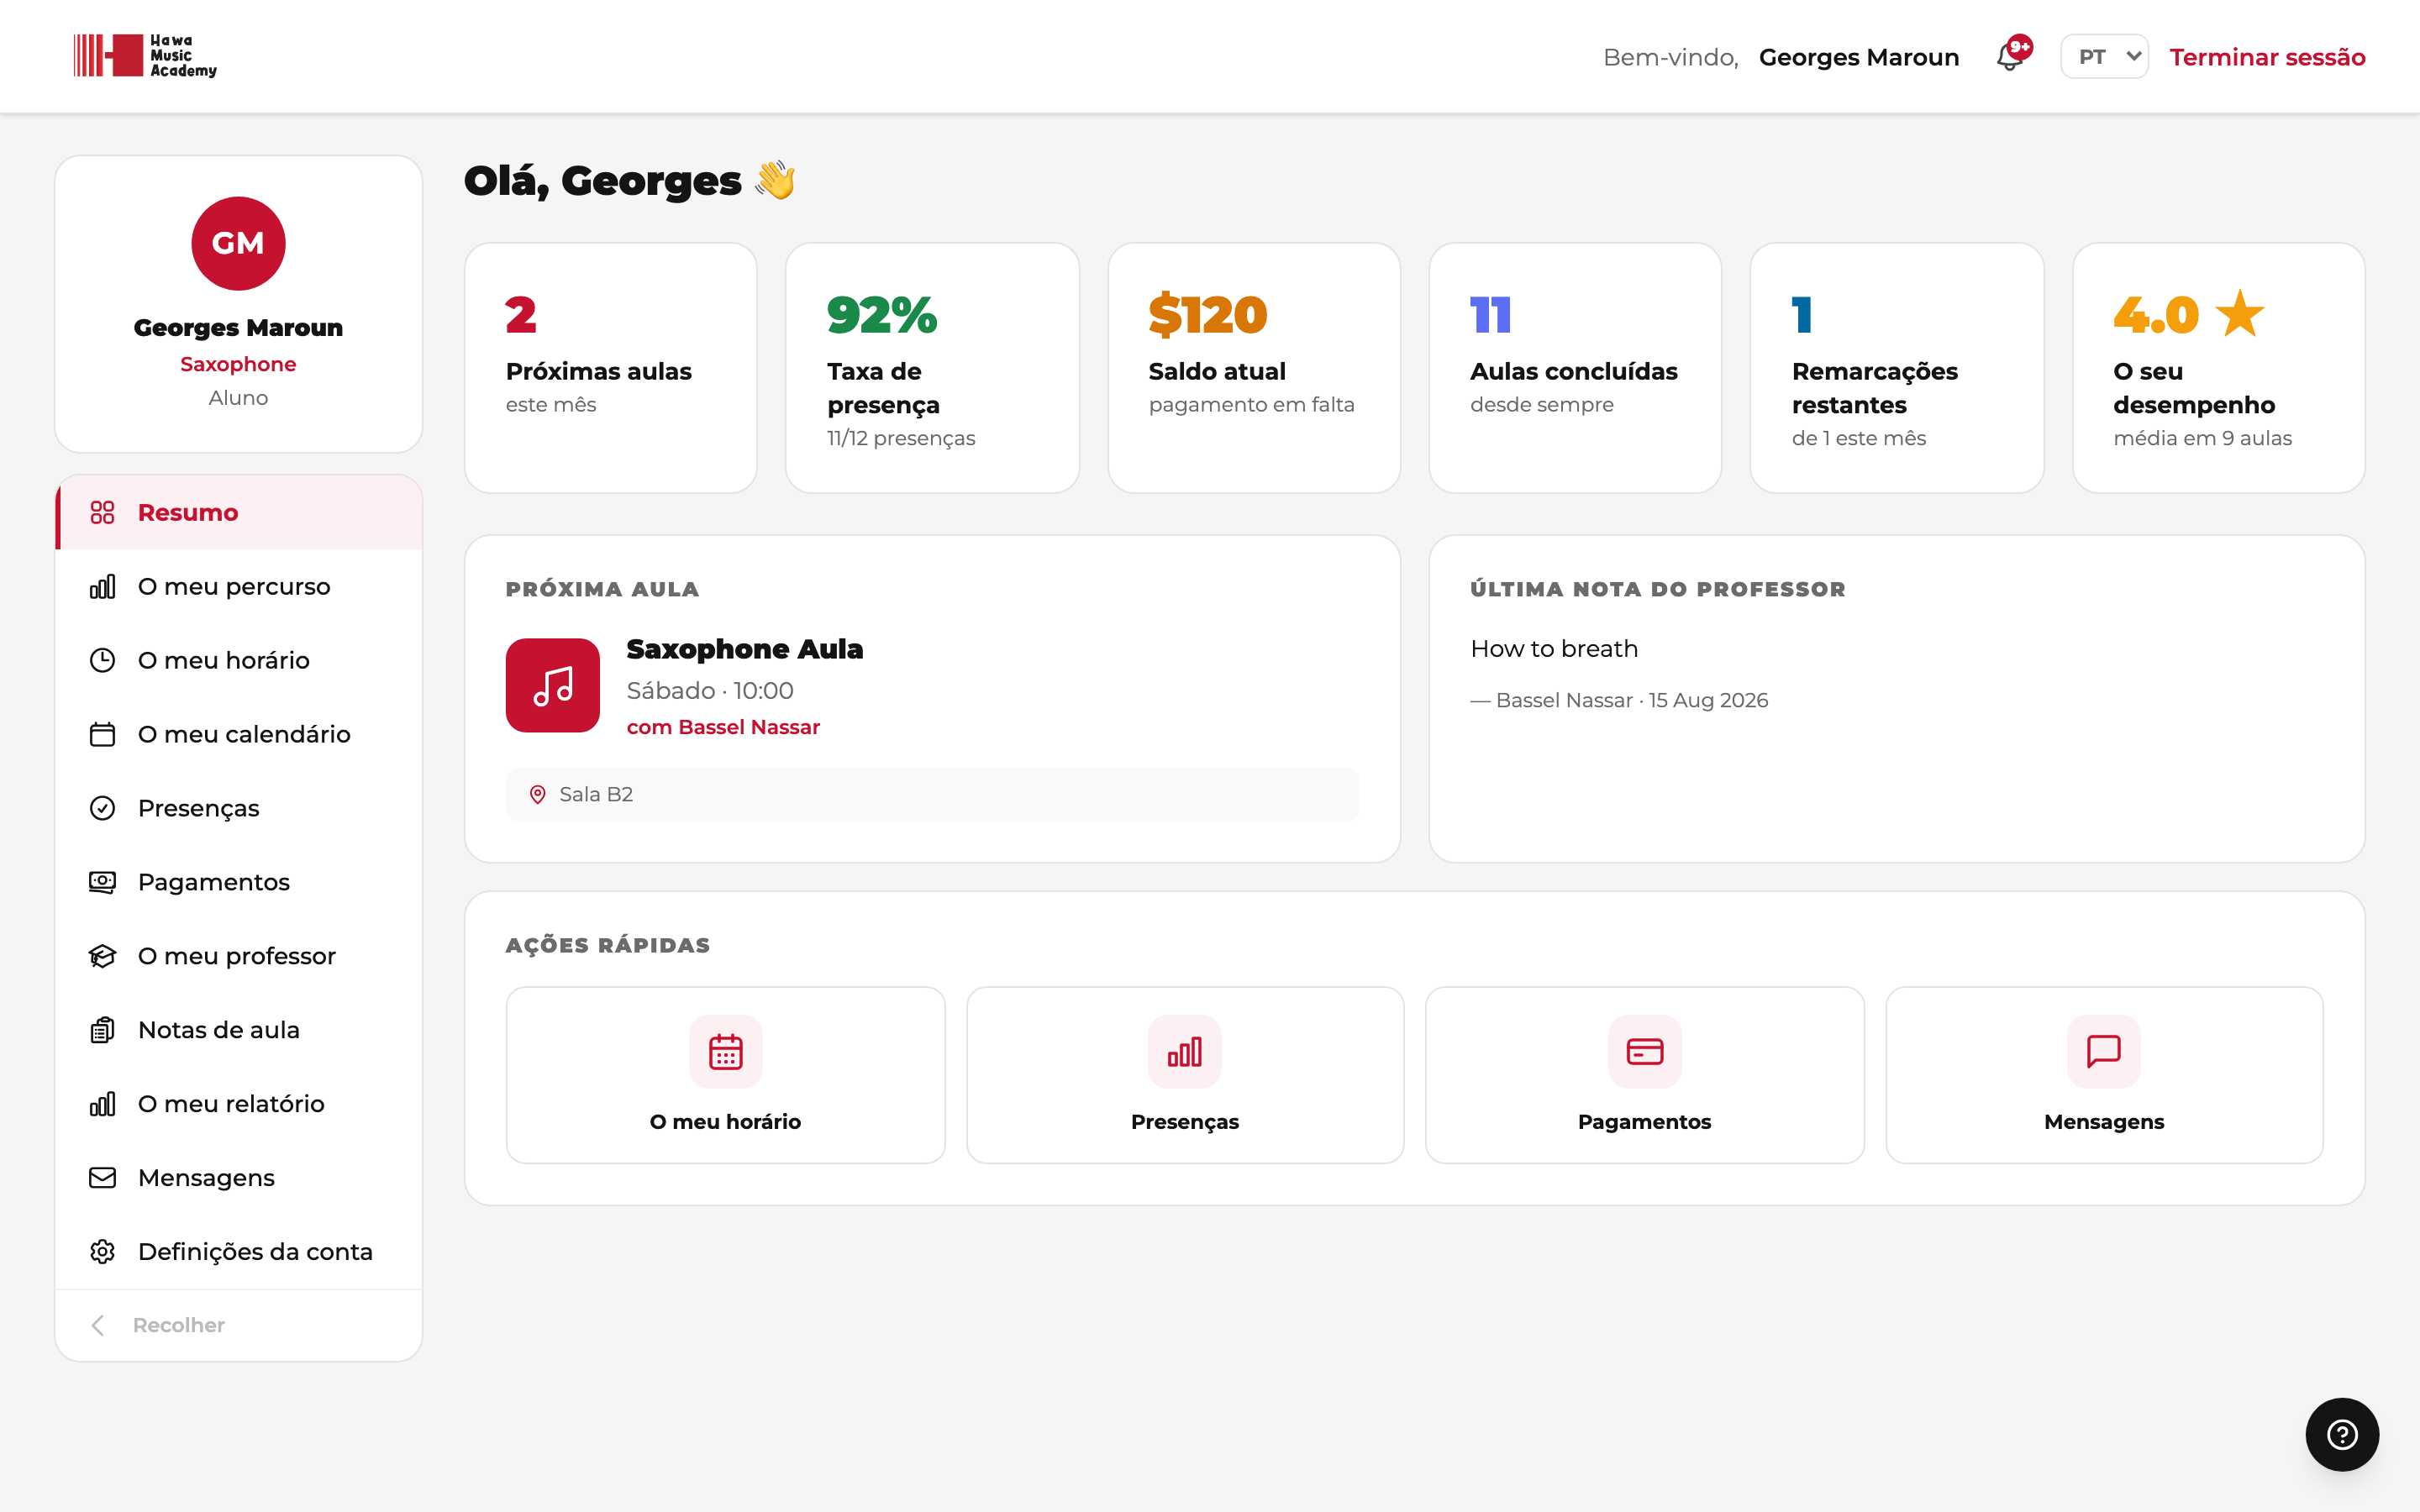Click the Notas de aula clipboard icon
This screenshot has height=1512, width=2420.
[102, 1030]
